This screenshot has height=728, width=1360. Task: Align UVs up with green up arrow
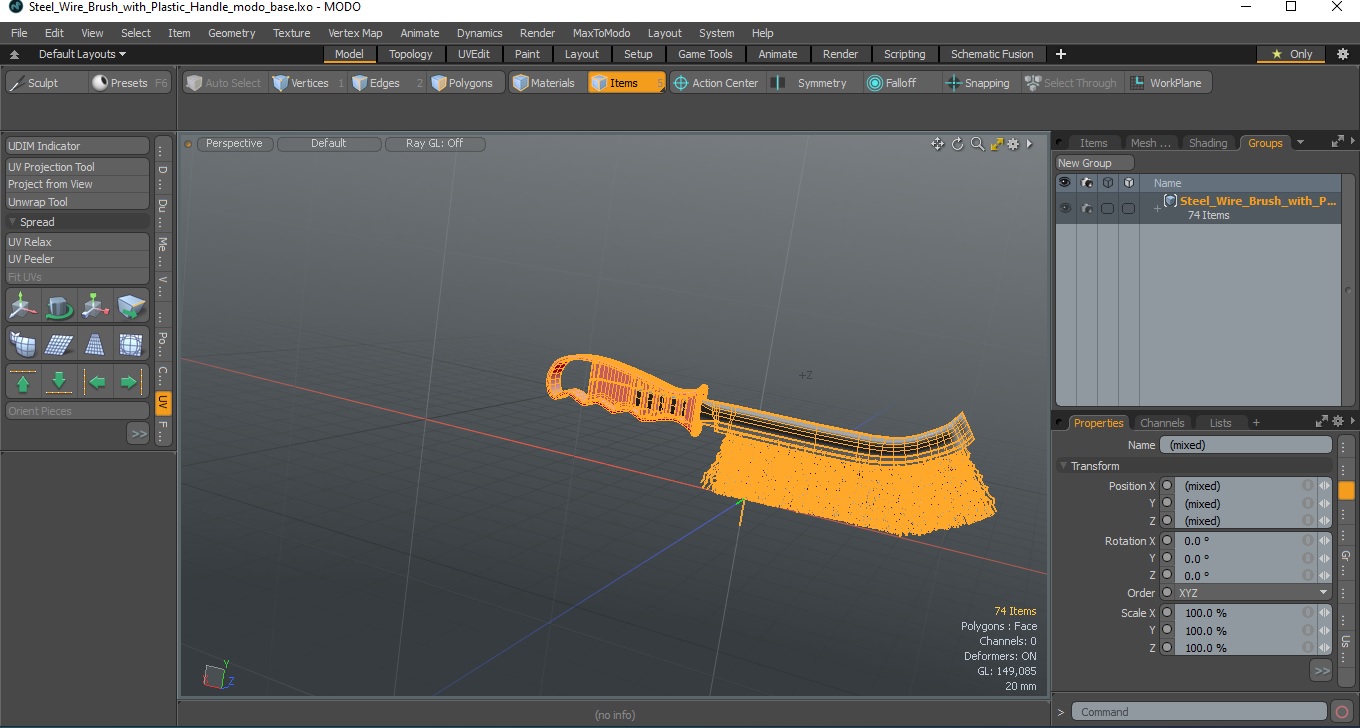pos(23,382)
